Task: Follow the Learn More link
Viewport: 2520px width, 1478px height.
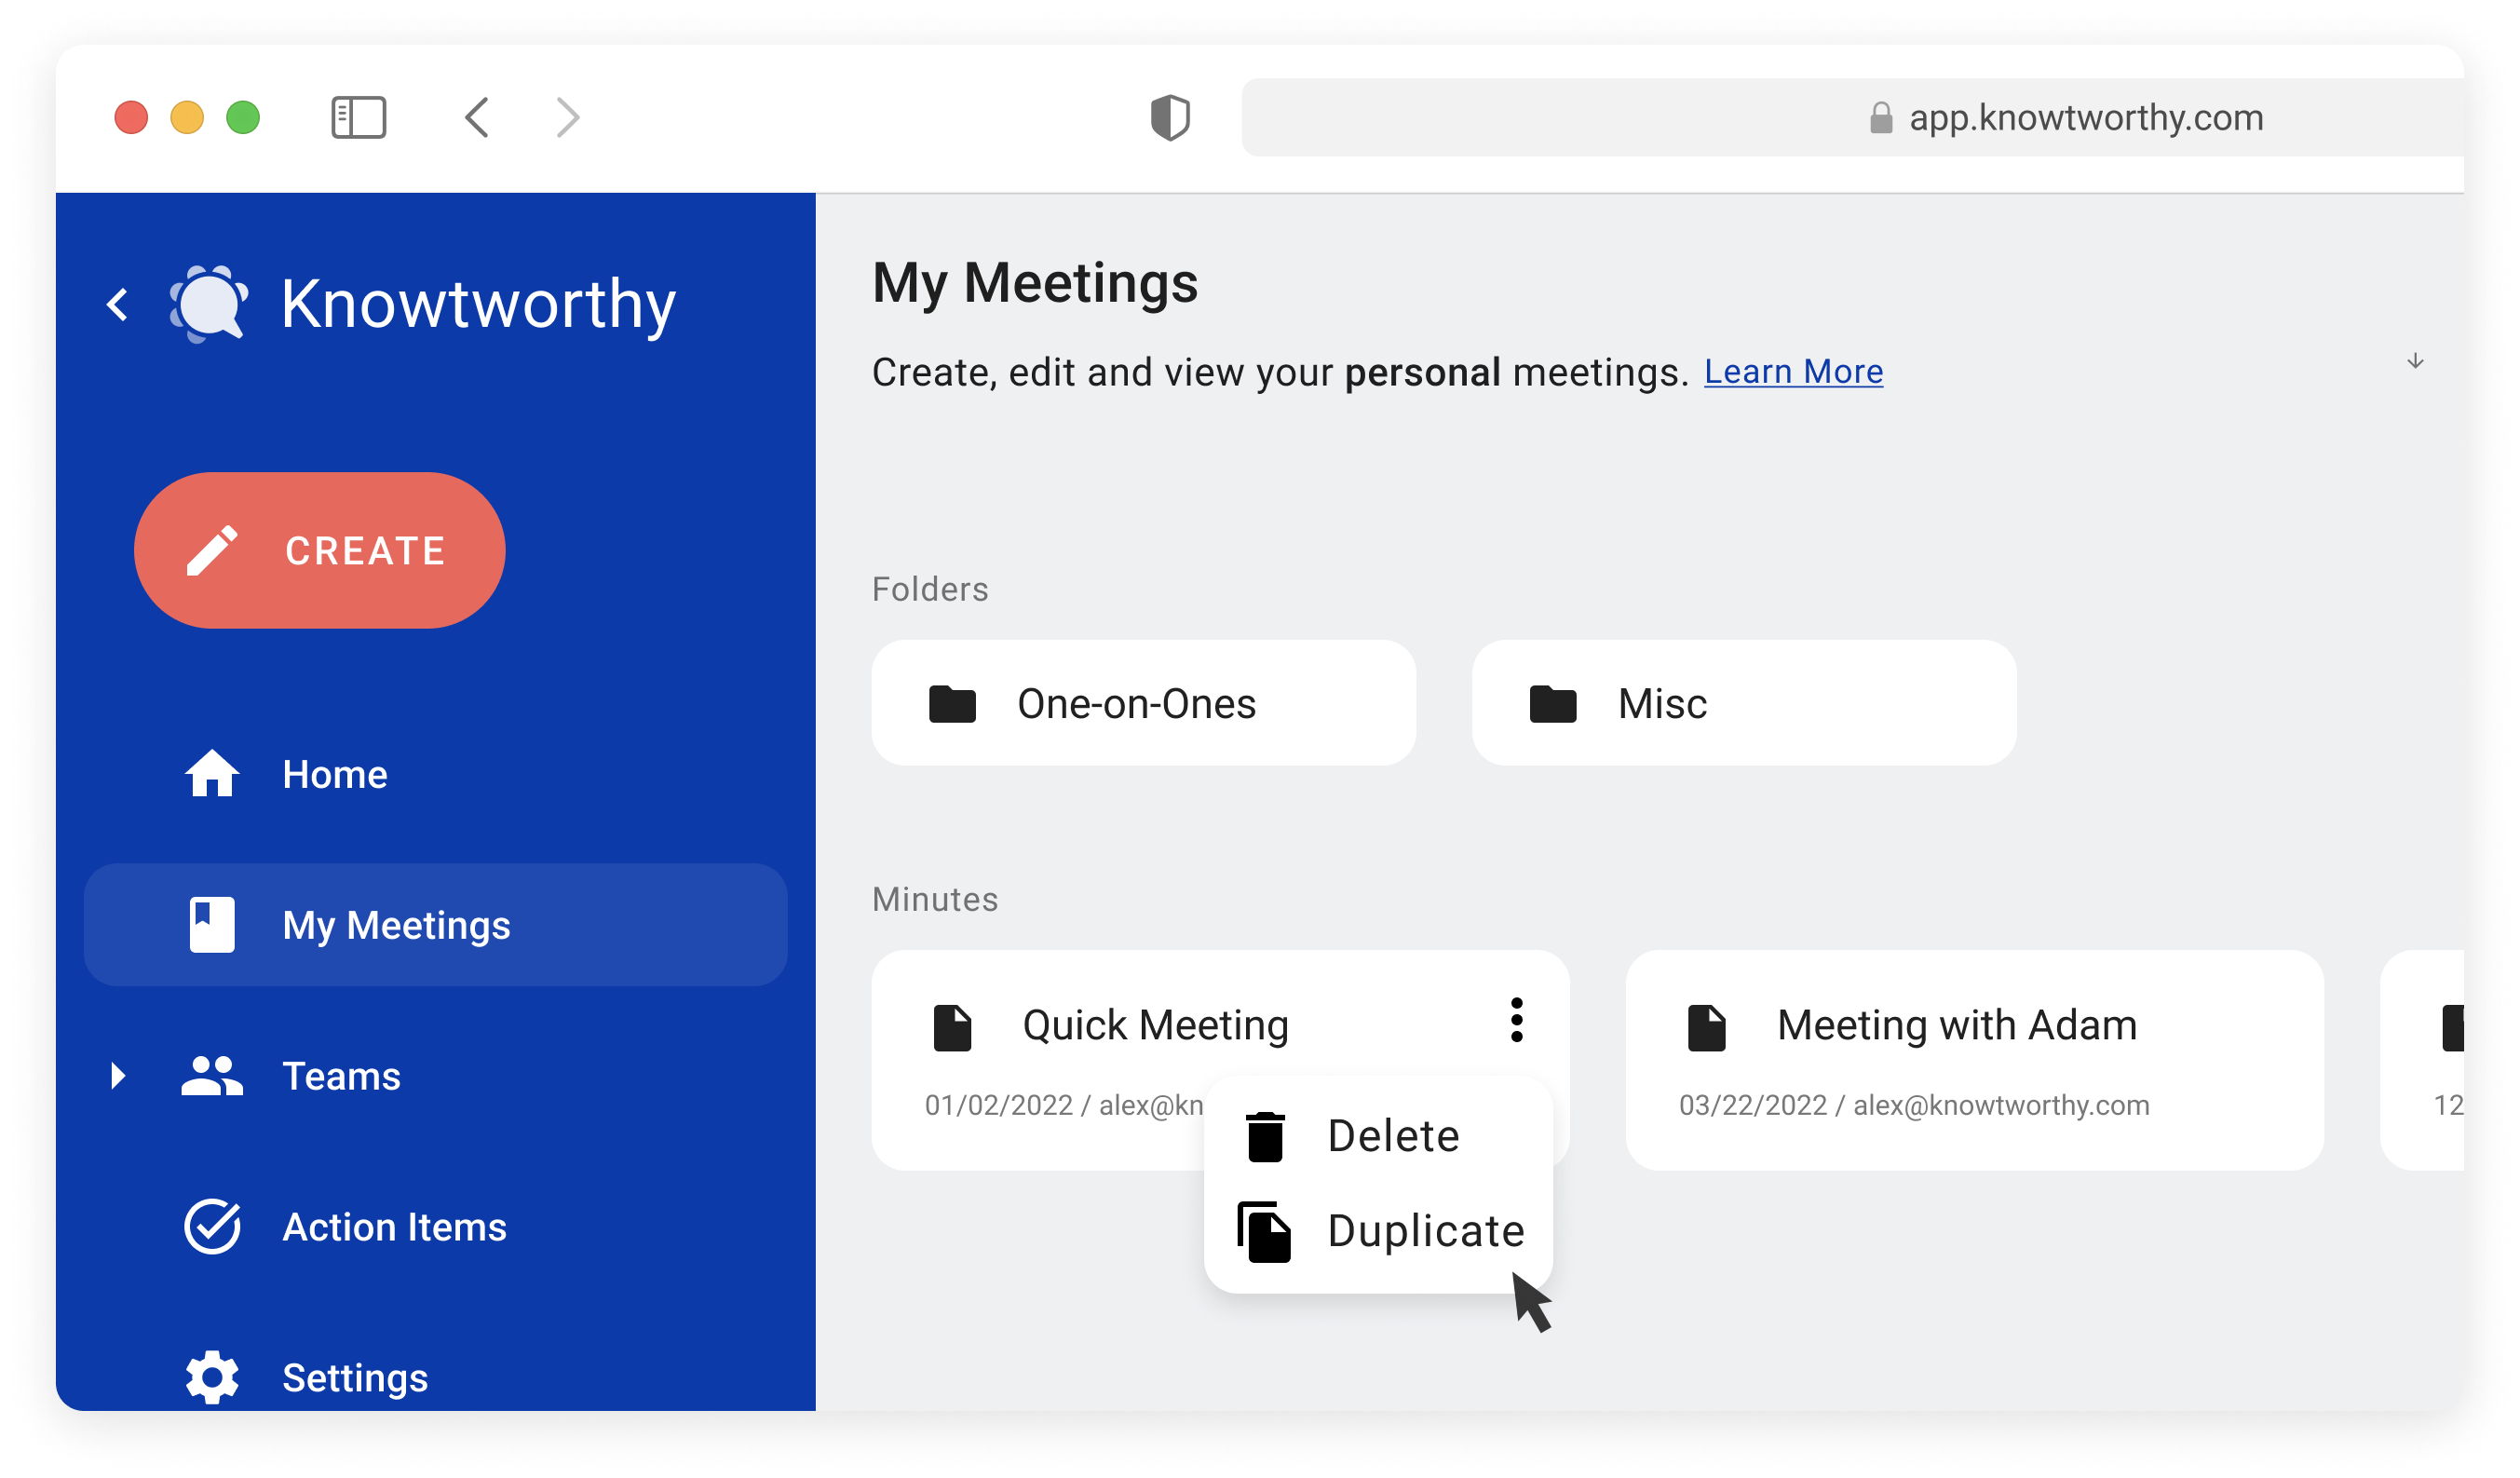Action: 1793,371
